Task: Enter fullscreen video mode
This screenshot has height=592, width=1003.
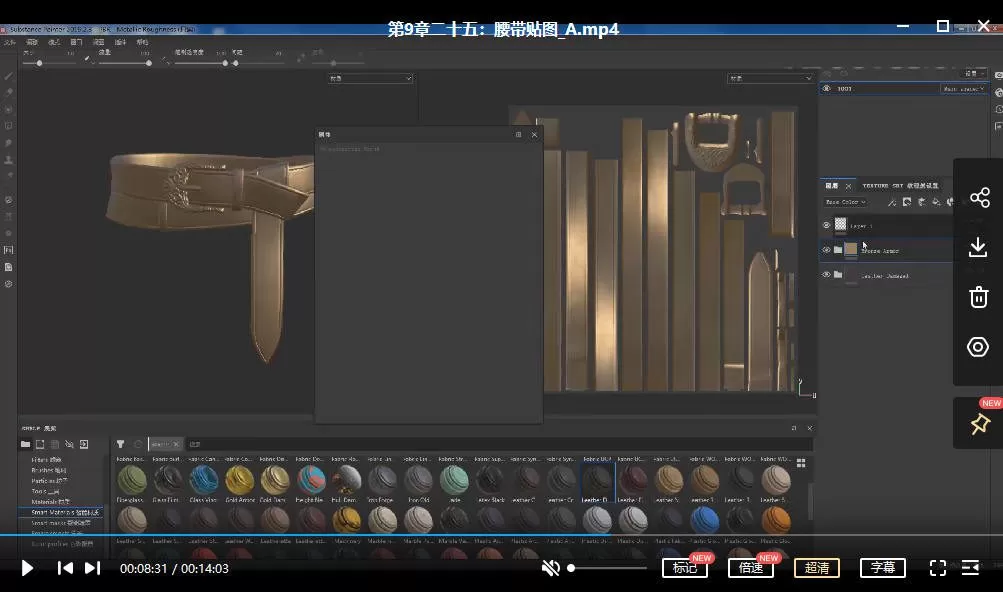Action: (x=938, y=568)
